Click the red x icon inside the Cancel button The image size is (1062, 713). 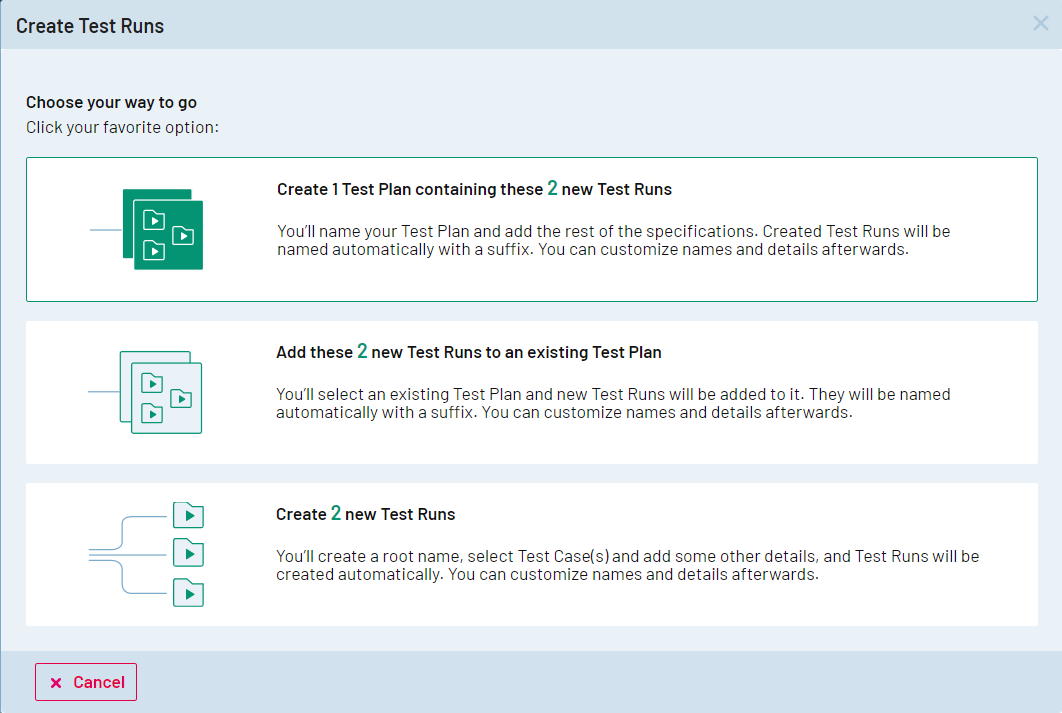tap(56, 682)
